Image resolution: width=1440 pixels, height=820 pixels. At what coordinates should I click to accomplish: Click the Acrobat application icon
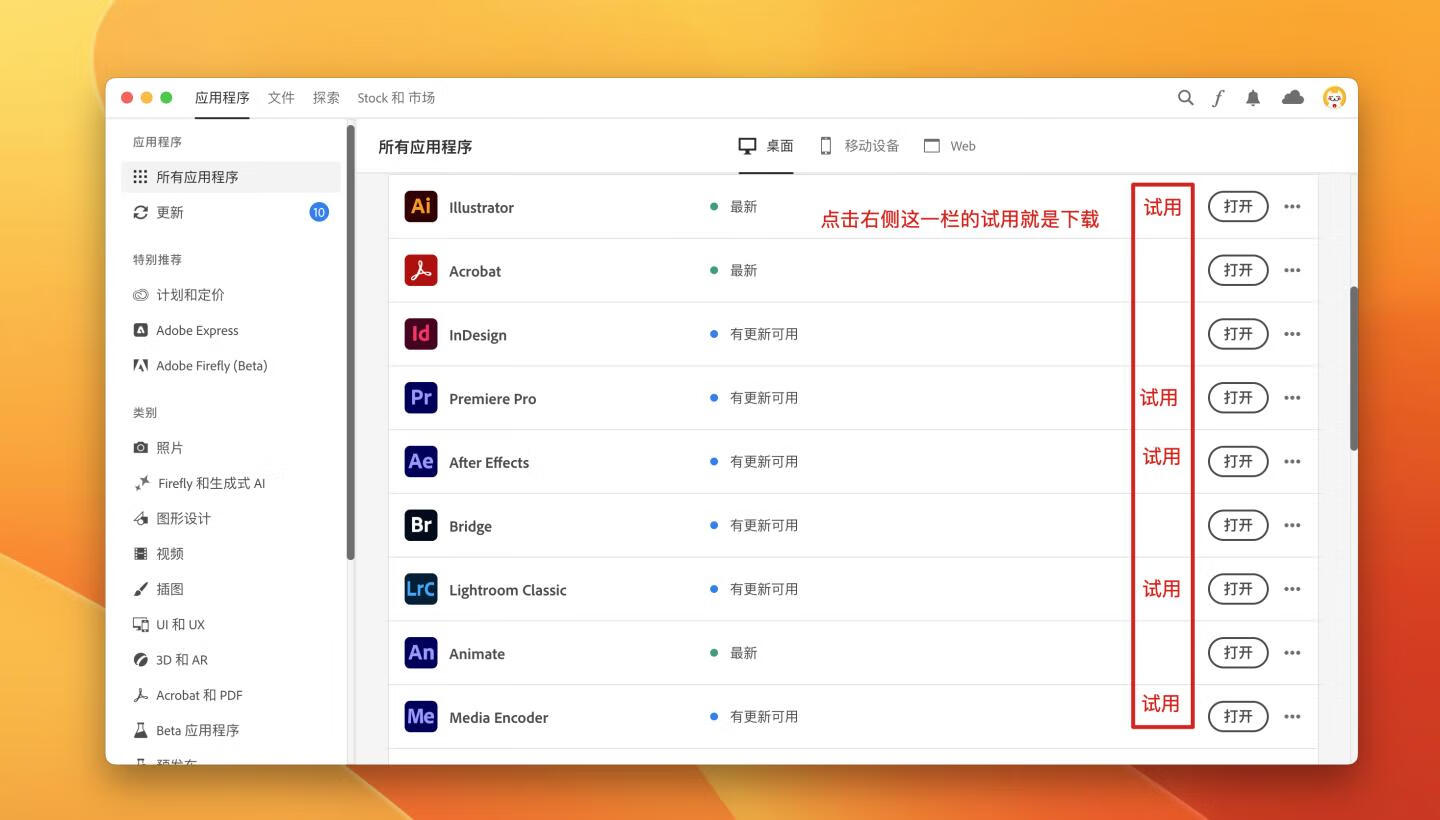[420, 270]
